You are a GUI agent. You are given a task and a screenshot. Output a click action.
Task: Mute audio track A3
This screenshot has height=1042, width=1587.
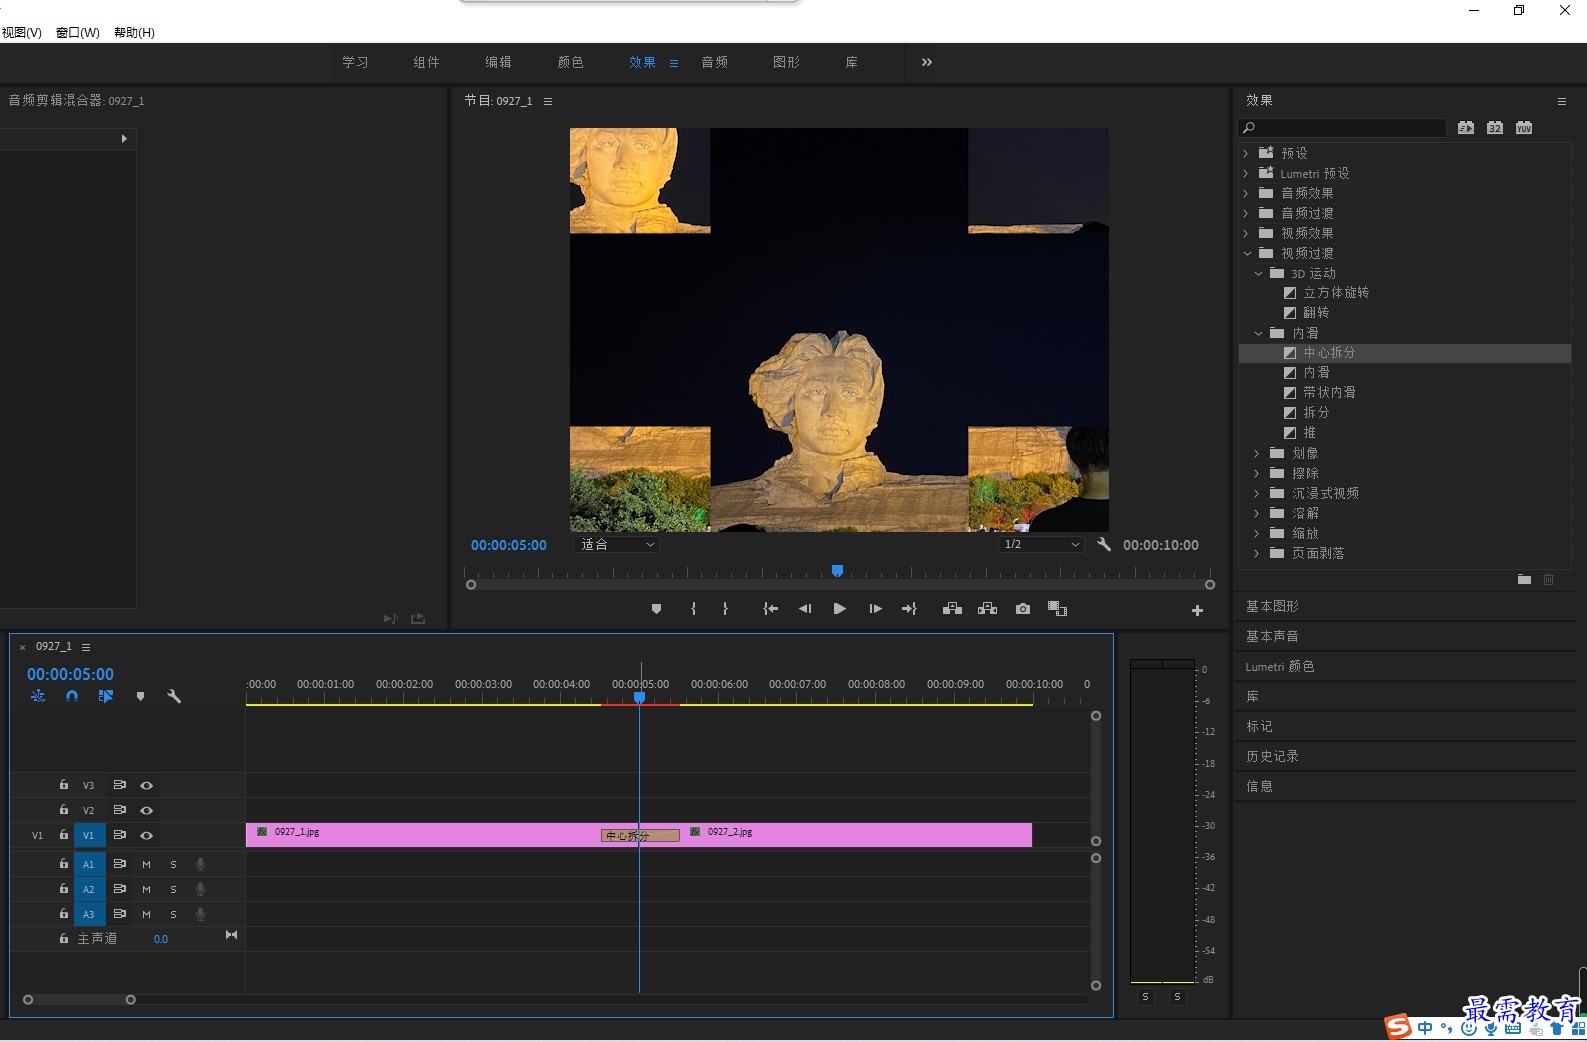pos(147,914)
